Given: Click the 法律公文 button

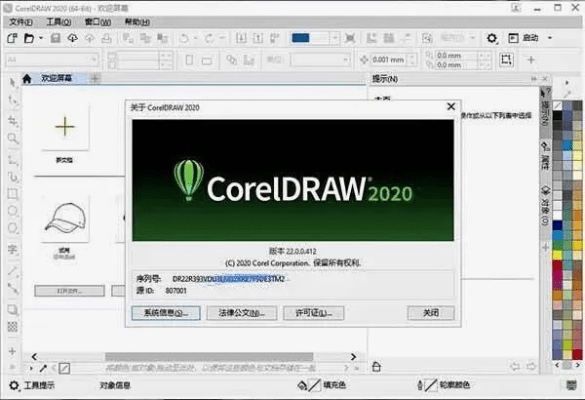Looking at the screenshot, I should [x=242, y=313].
